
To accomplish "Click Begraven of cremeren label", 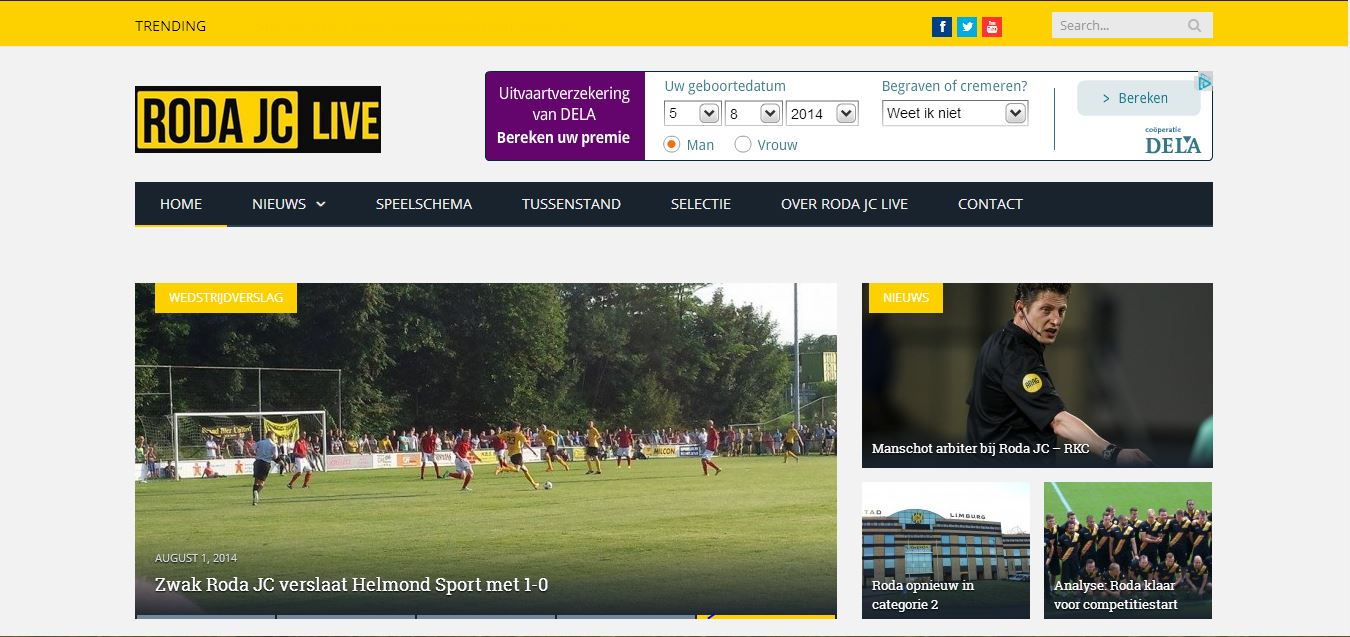I will click(954, 86).
